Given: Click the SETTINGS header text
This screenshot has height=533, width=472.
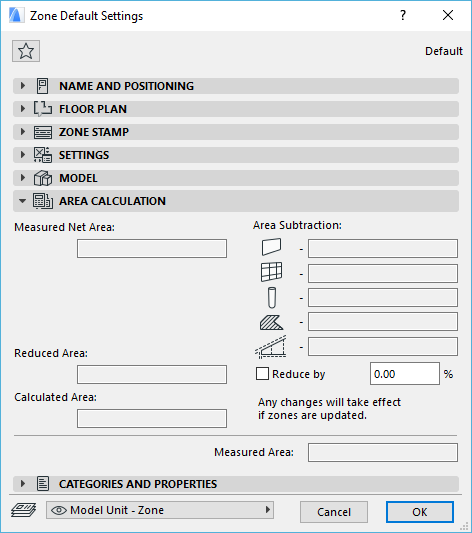Looking at the screenshot, I should coord(84,155).
